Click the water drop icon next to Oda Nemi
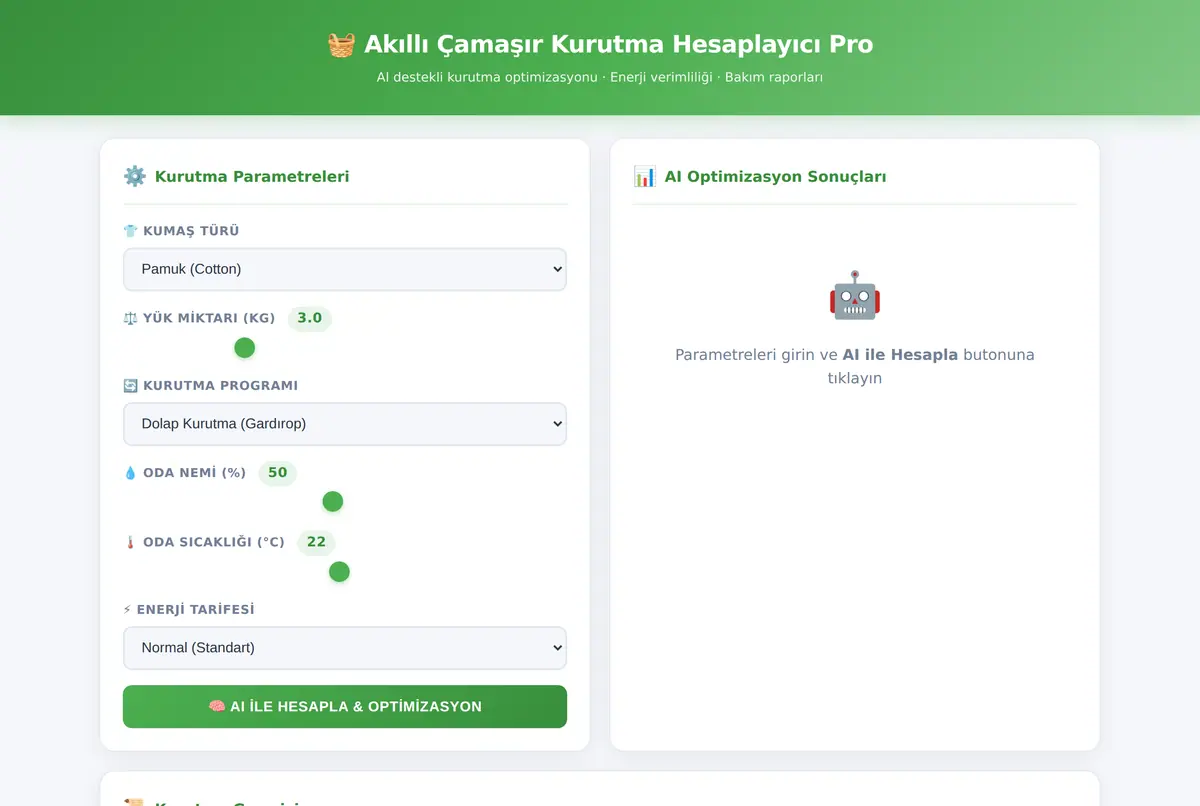This screenshot has height=806, width=1200. [130, 473]
